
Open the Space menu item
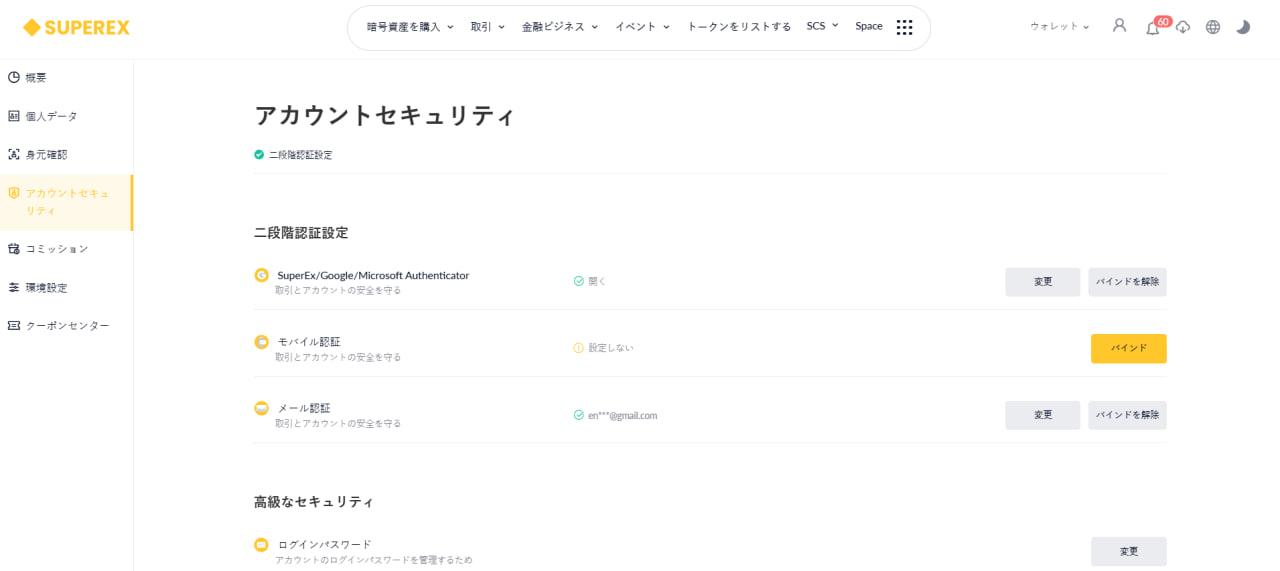[x=869, y=26]
